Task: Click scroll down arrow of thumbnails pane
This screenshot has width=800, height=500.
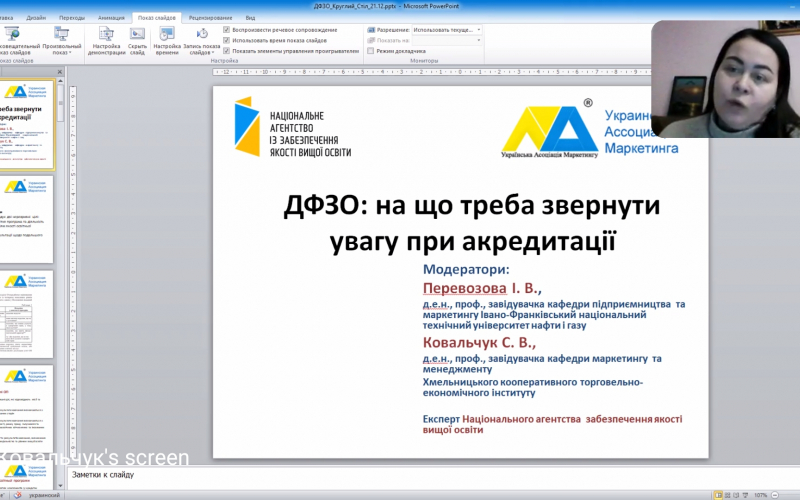Action: point(61,486)
